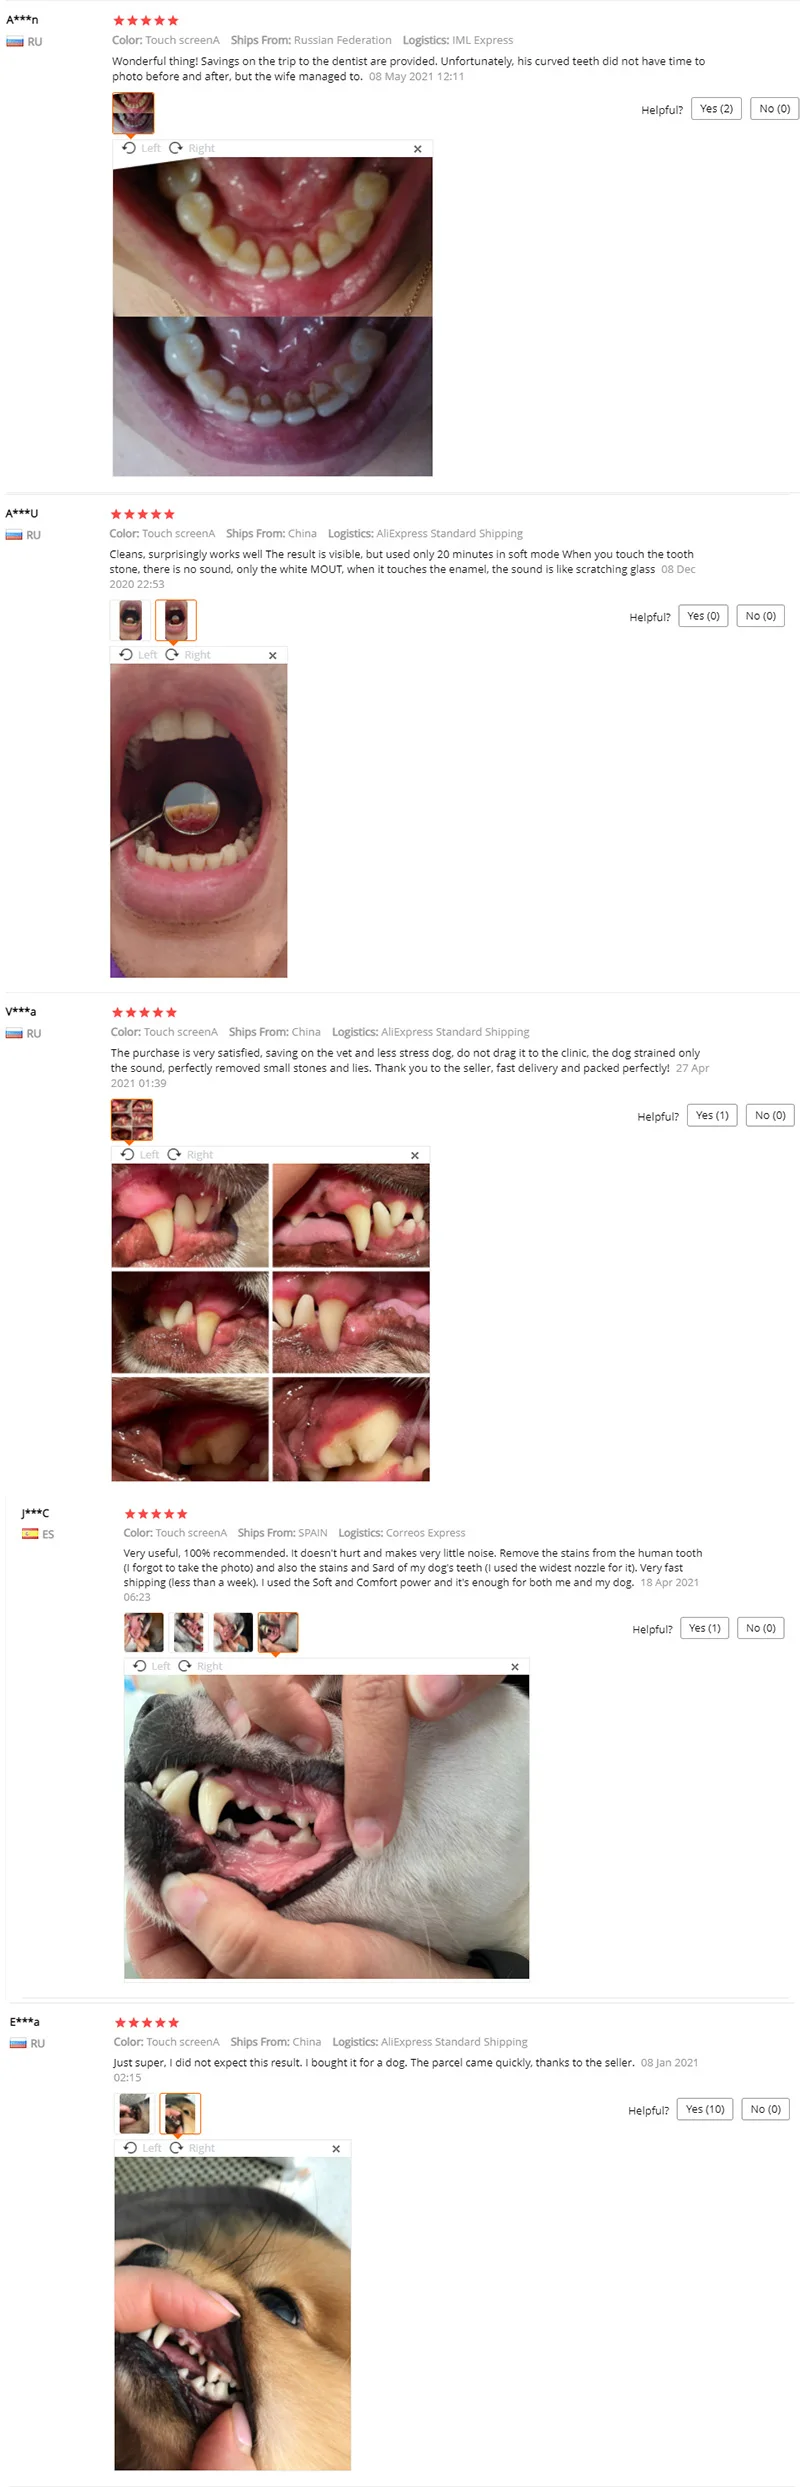This screenshot has width=800, height=2487.
Task: Rotate A***n's review photo right
Action: (192, 148)
